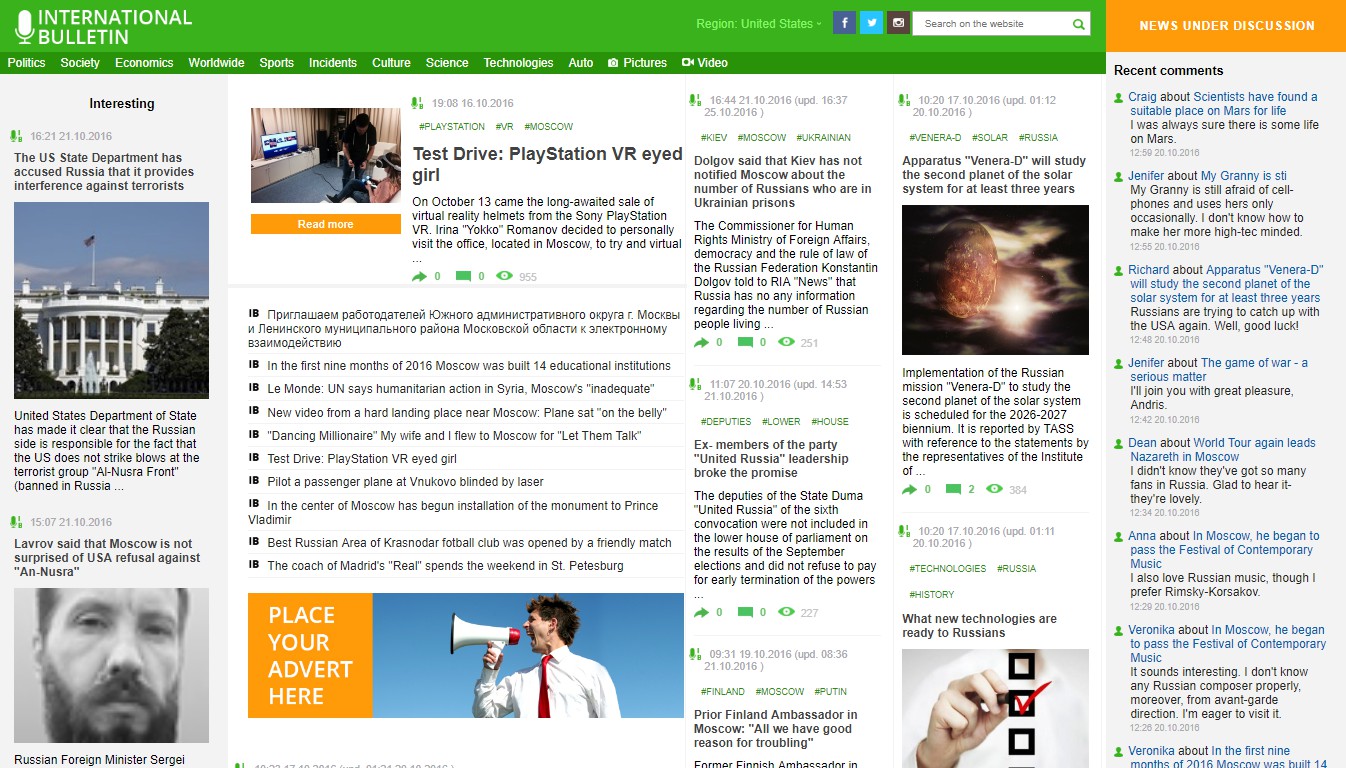Open the Ex-members of United Russia headline

pos(771,459)
